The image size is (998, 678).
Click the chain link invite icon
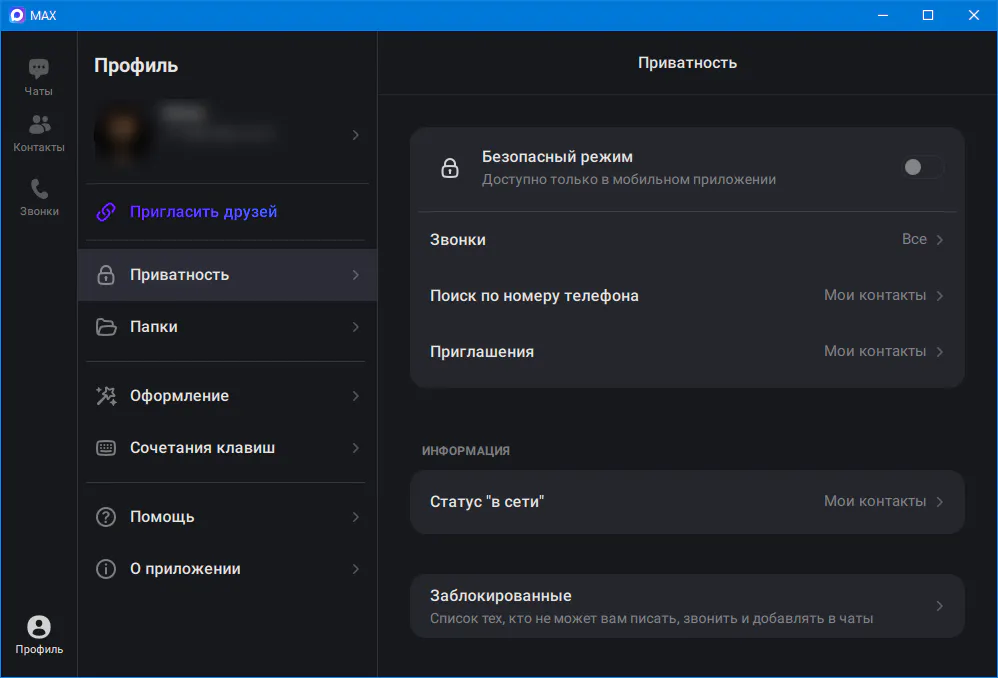coord(106,212)
